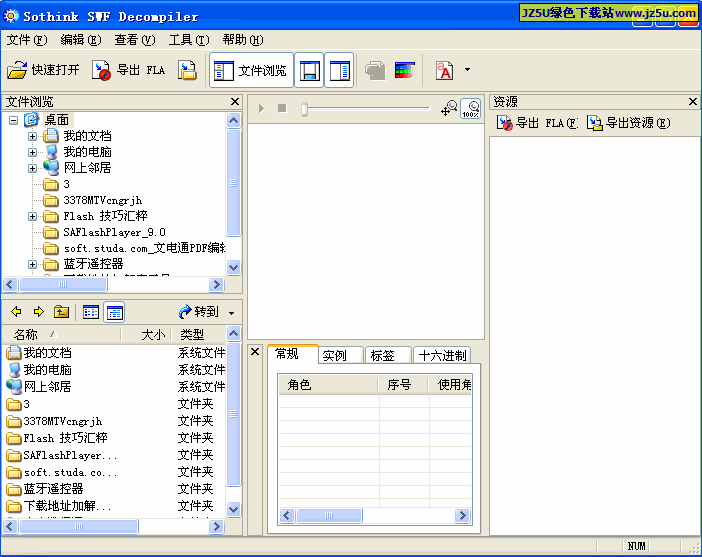Click the up one folder icon
This screenshot has height=557, width=702.
61,312
